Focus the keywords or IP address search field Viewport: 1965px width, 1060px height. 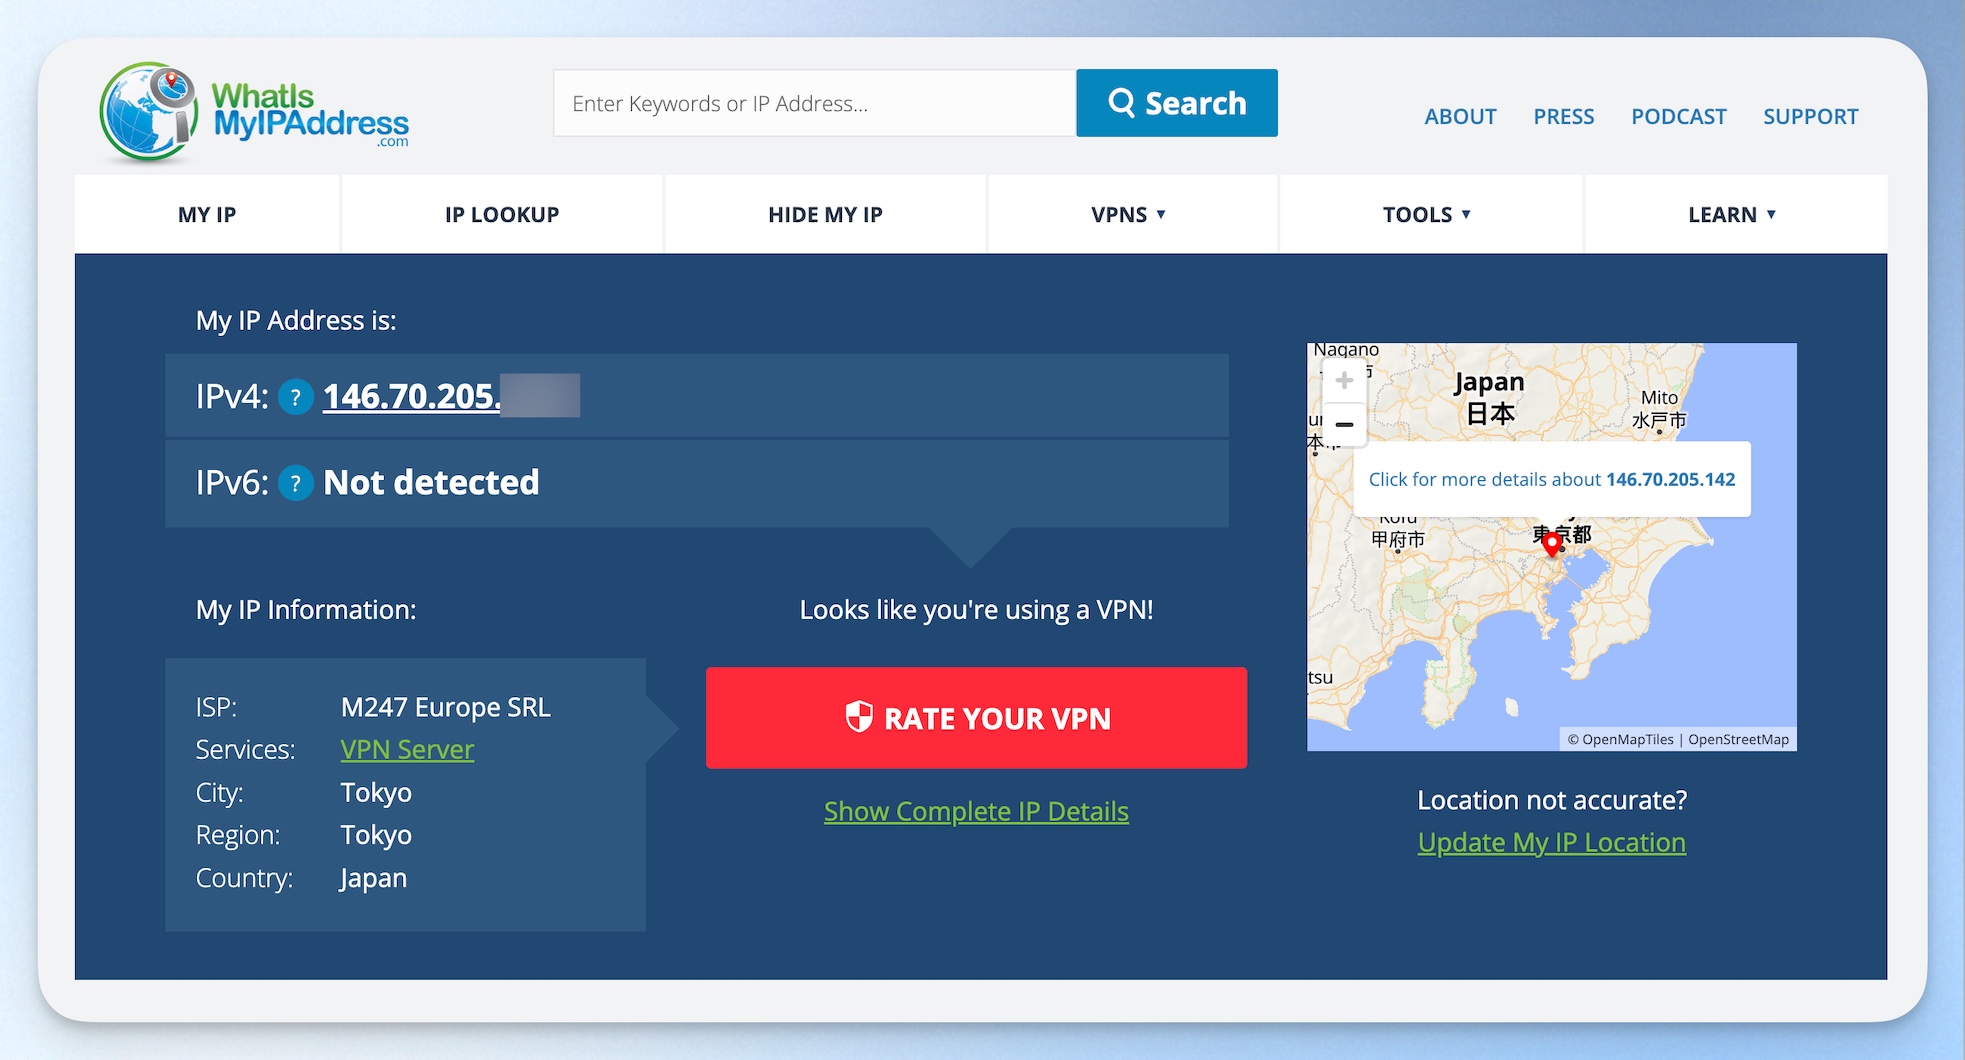click(814, 103)
